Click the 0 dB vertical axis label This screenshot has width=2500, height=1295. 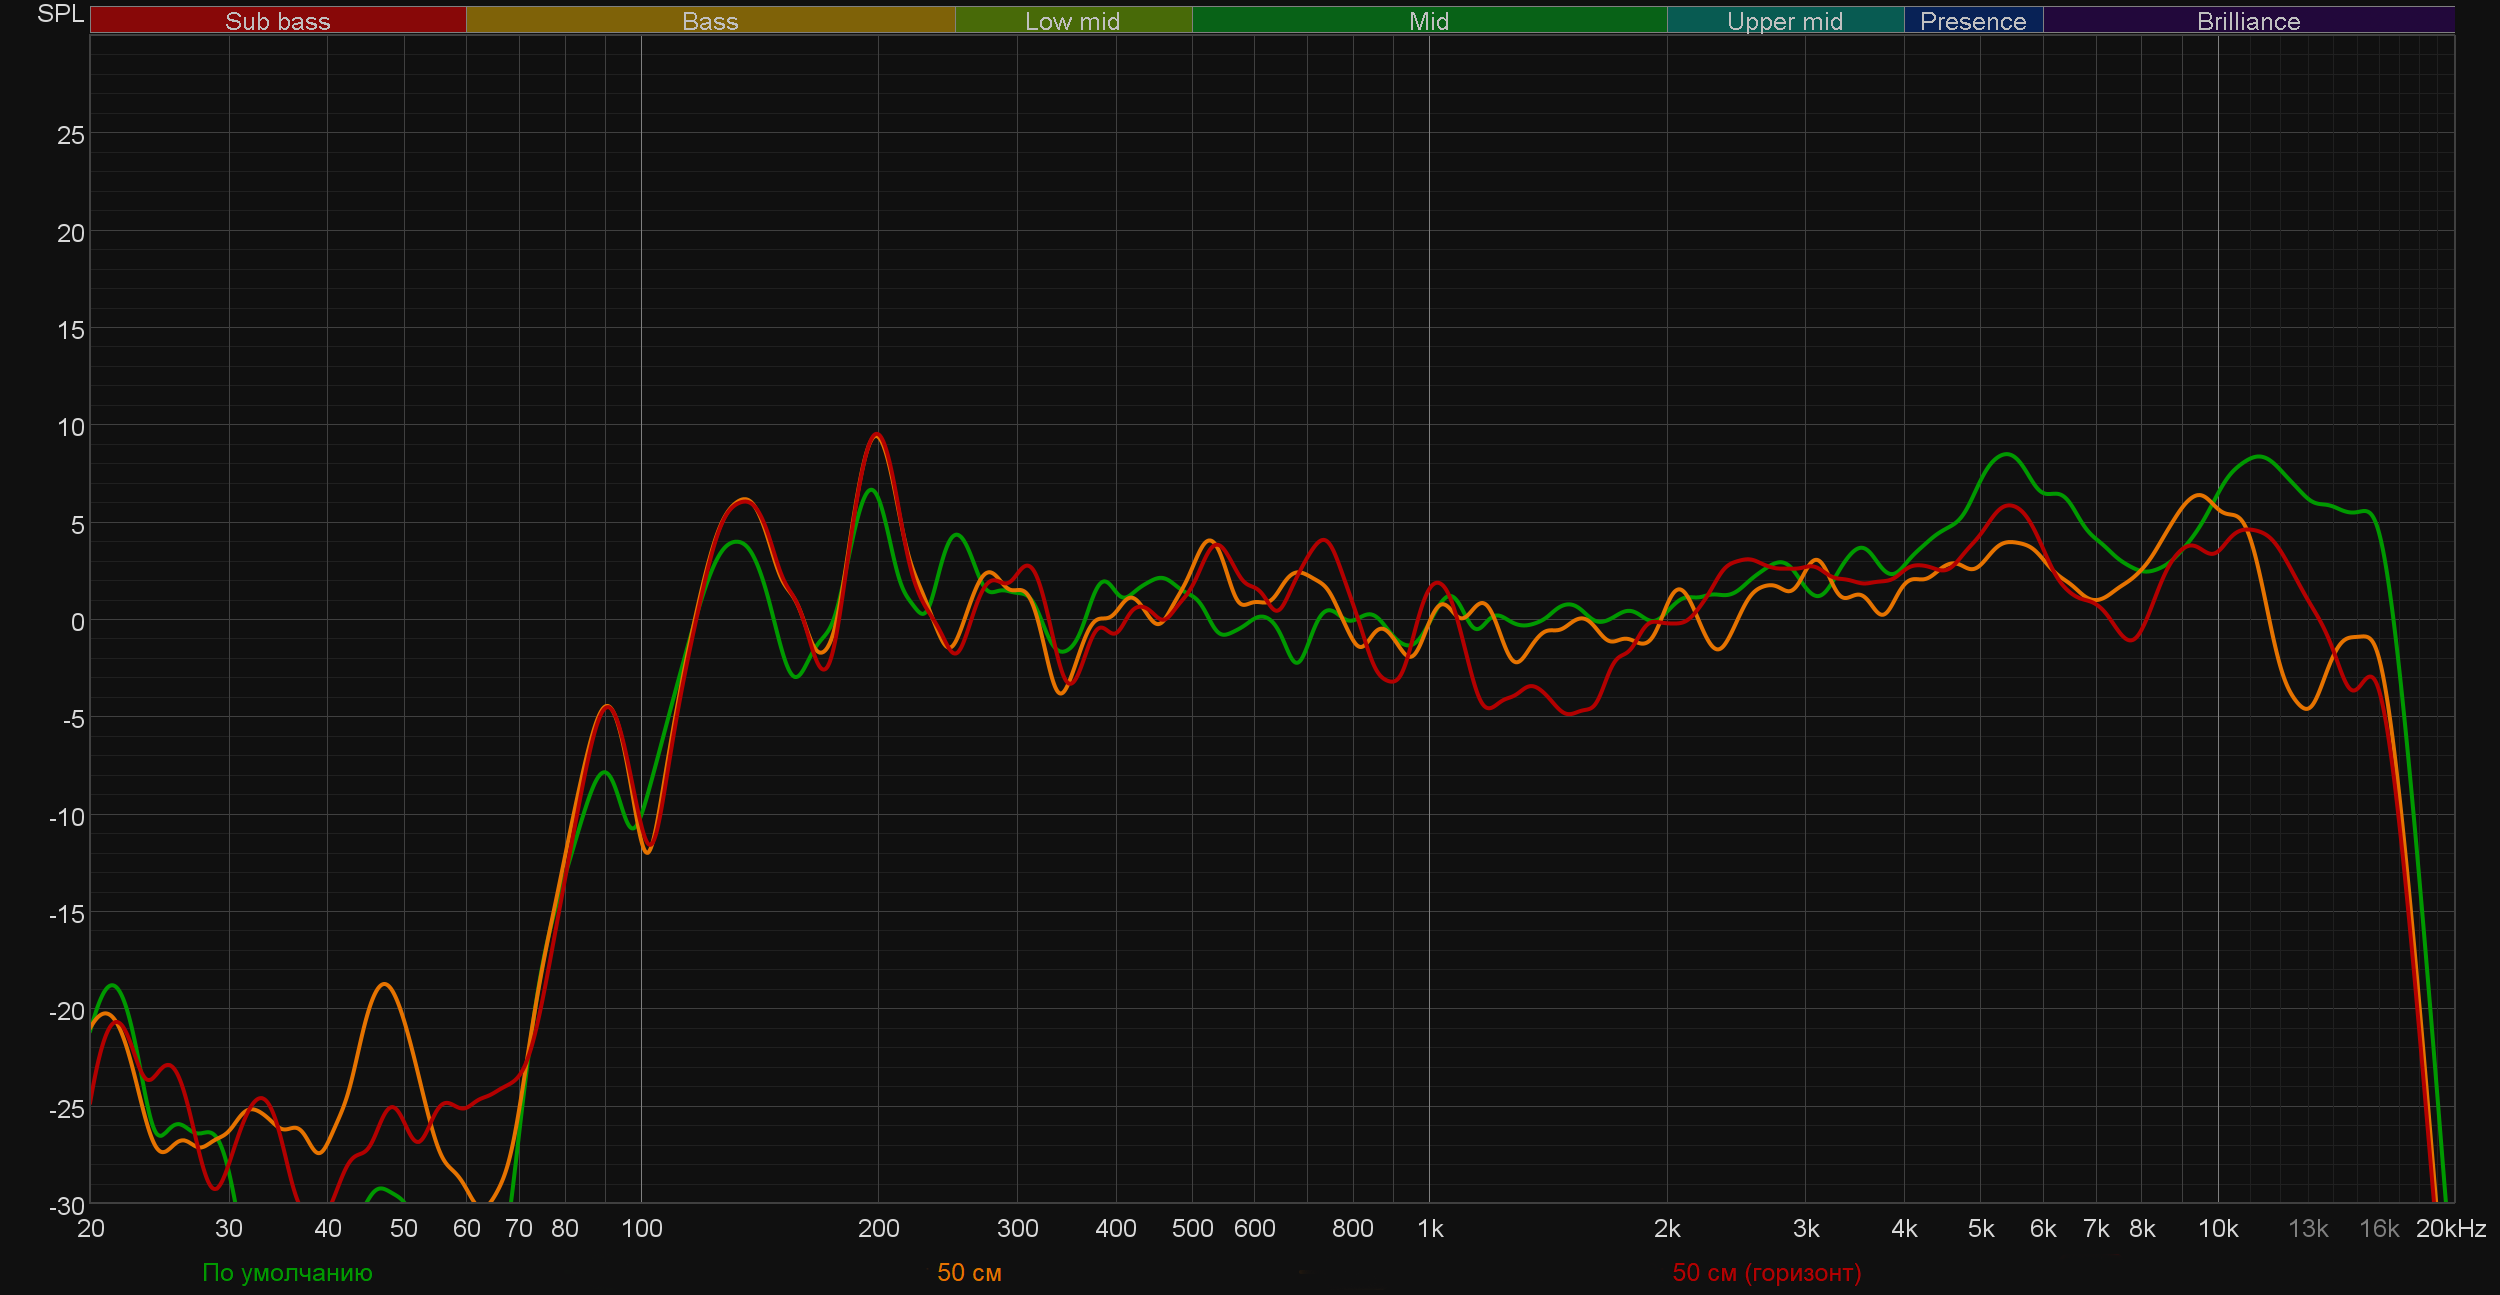pyautogui.click(x=77, y=622)
